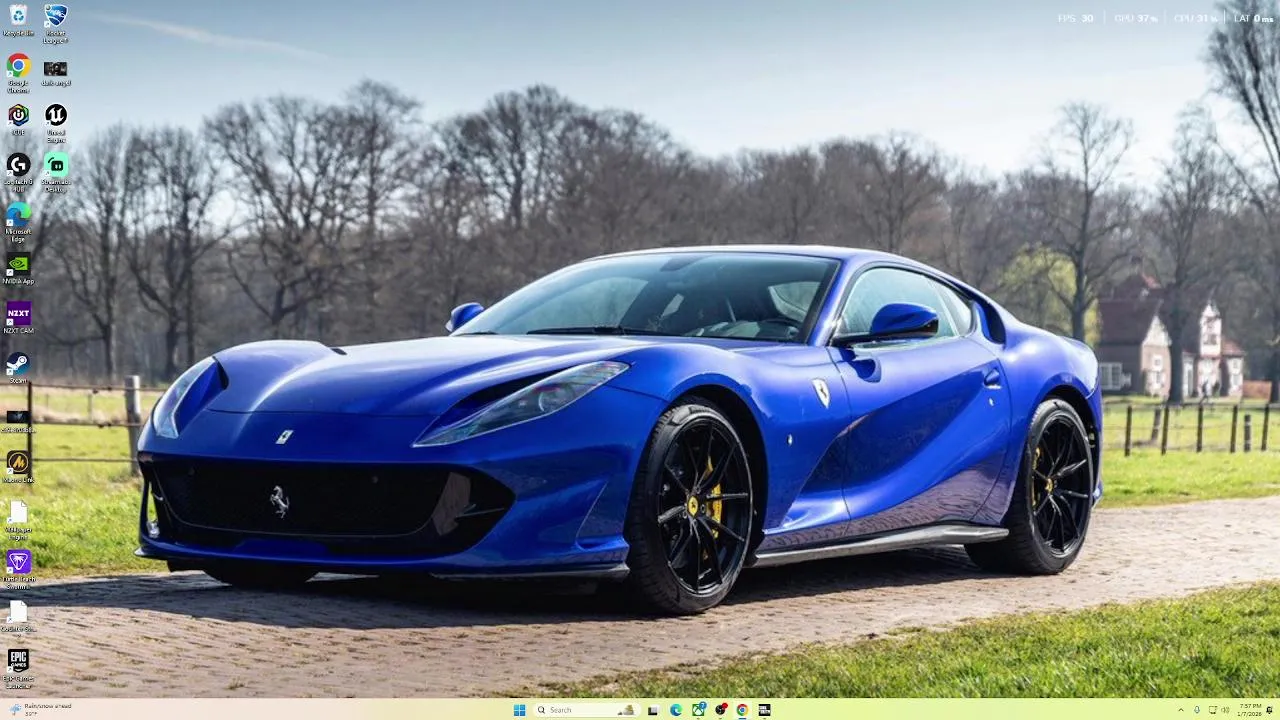Select the dark angel image file
Screen dimensions: 1280x720
pyautogui.click(x=55, y=72)
